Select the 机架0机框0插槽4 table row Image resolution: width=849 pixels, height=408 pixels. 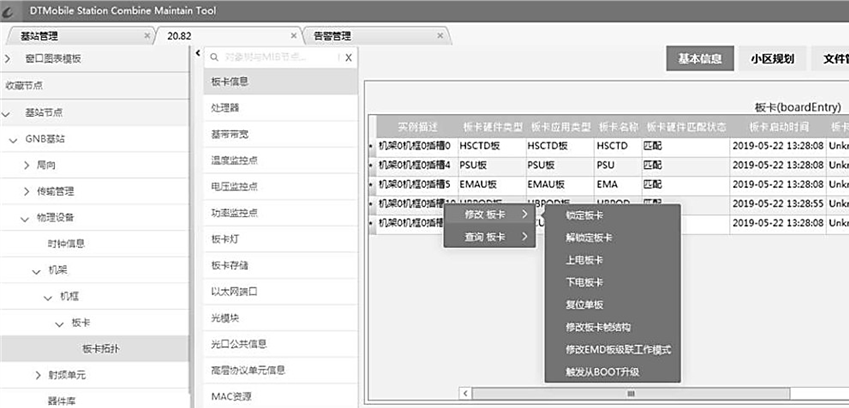pyautogui.click(x=609, y=166)
